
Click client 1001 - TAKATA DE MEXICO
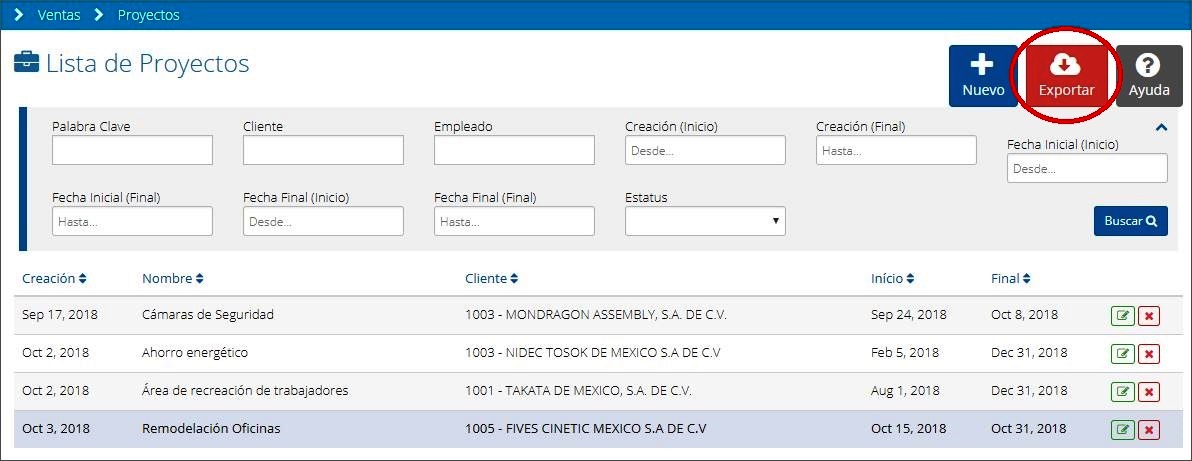pos(579,391)
